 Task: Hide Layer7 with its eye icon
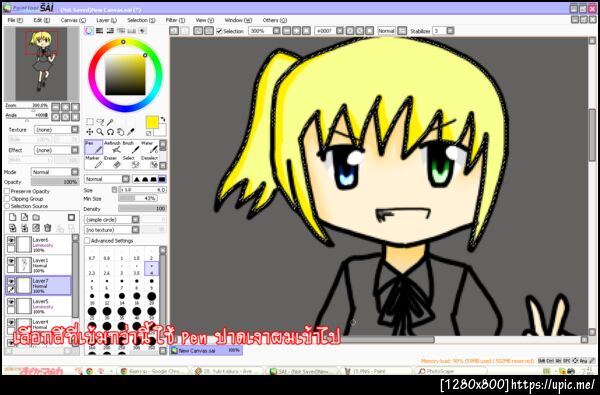[11, 281]
